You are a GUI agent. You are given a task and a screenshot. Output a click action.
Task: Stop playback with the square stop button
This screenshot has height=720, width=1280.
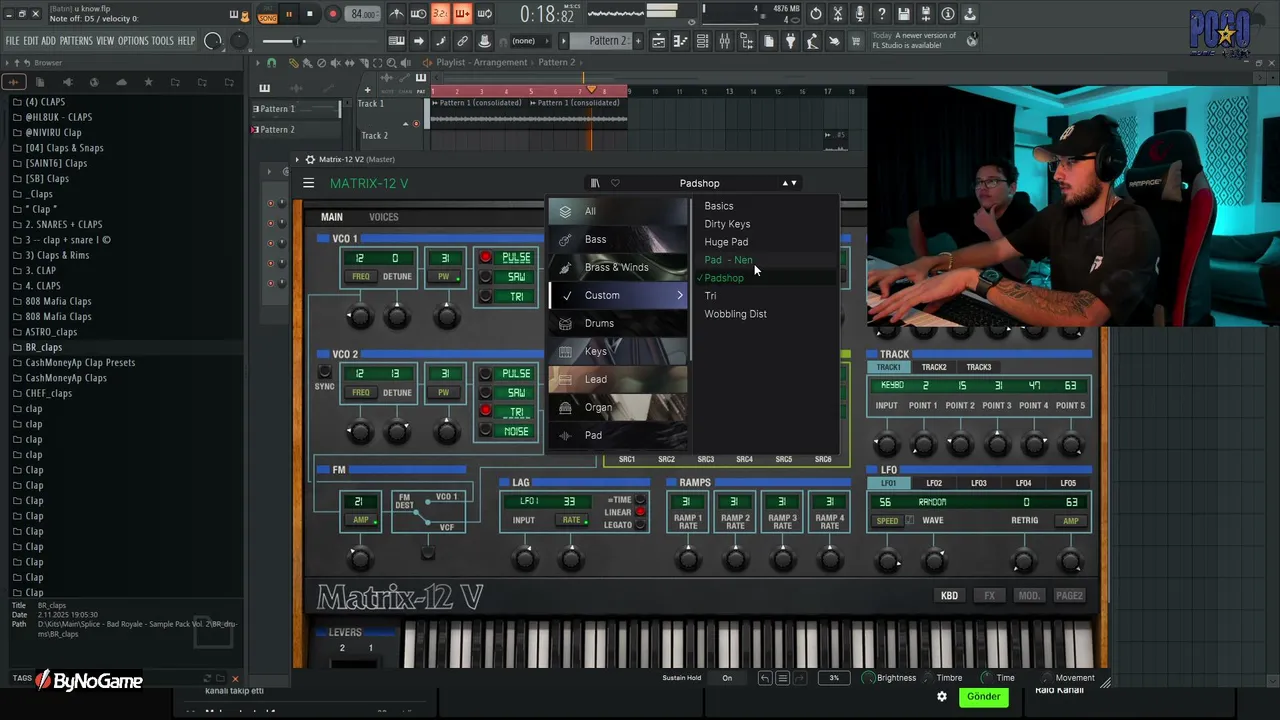pyautogui.click(x=310, y=14)
